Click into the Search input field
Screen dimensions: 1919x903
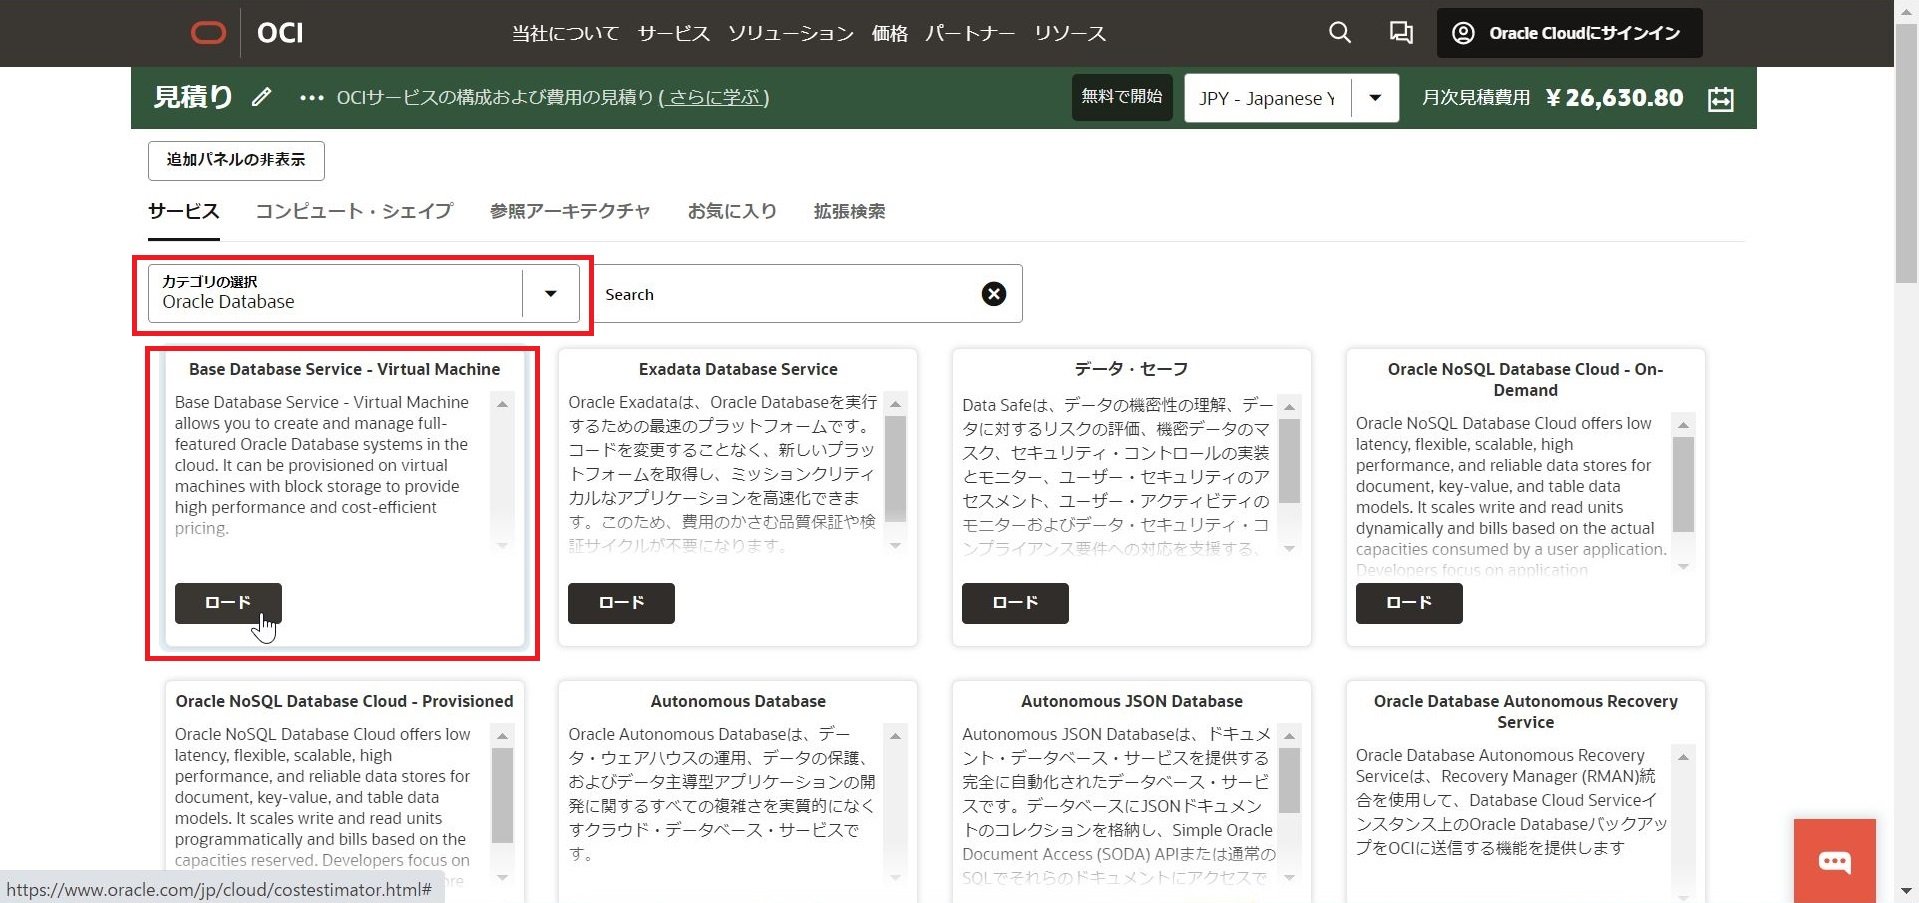(x=780, y=294)
